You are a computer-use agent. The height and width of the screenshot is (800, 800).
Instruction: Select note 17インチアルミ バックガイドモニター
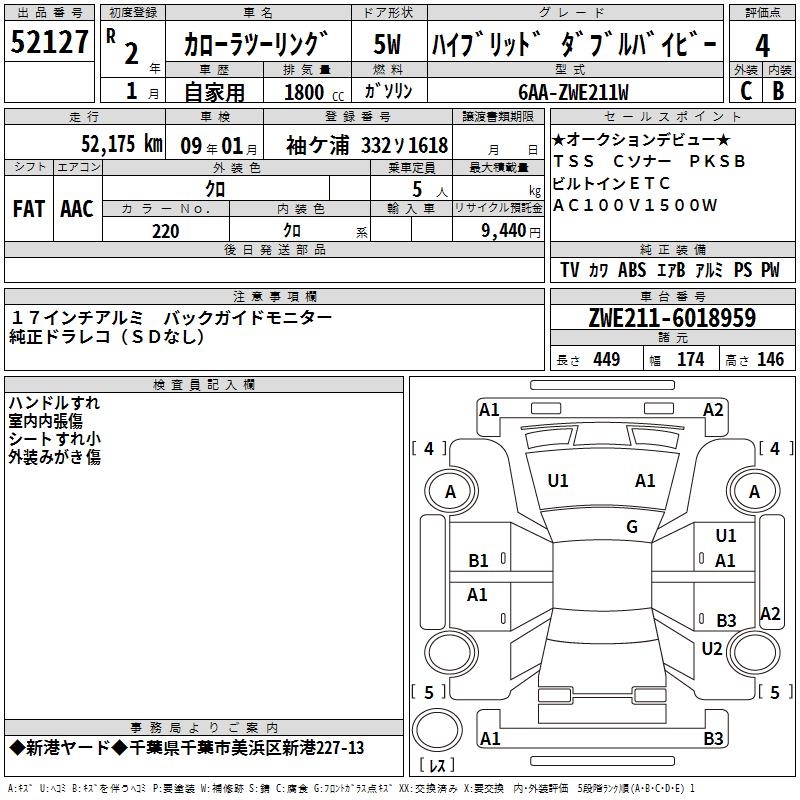click(171, 318)
